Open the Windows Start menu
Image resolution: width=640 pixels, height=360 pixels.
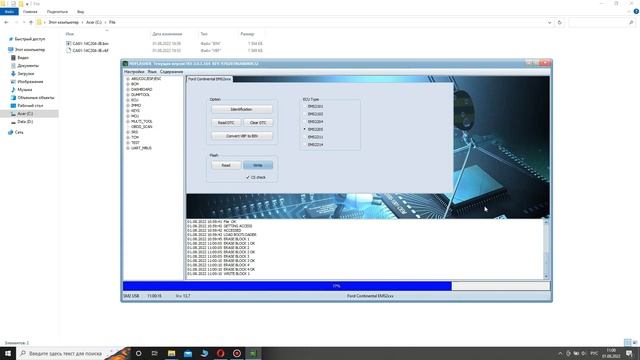tap(8, 353)
